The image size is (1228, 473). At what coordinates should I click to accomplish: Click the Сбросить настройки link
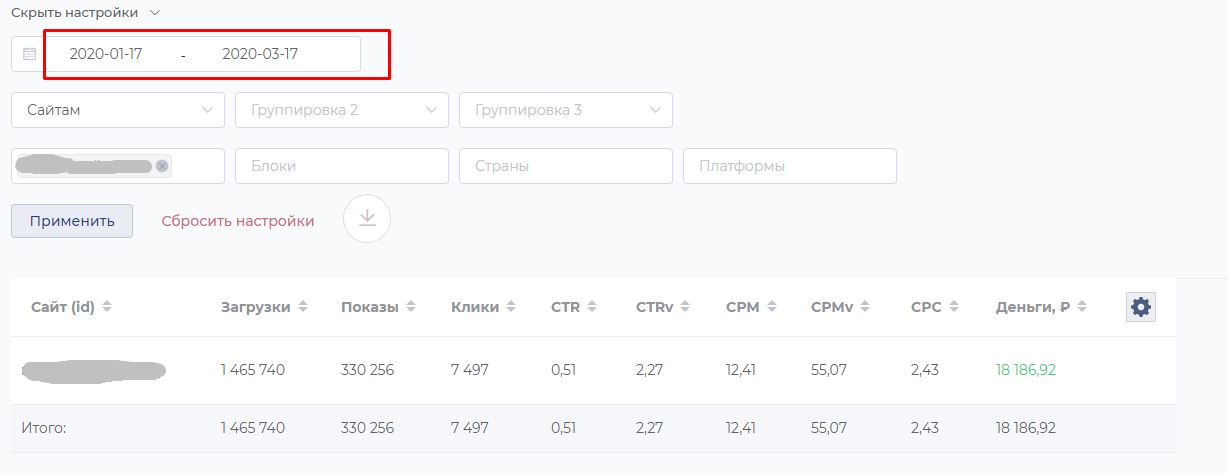(238, 221)
